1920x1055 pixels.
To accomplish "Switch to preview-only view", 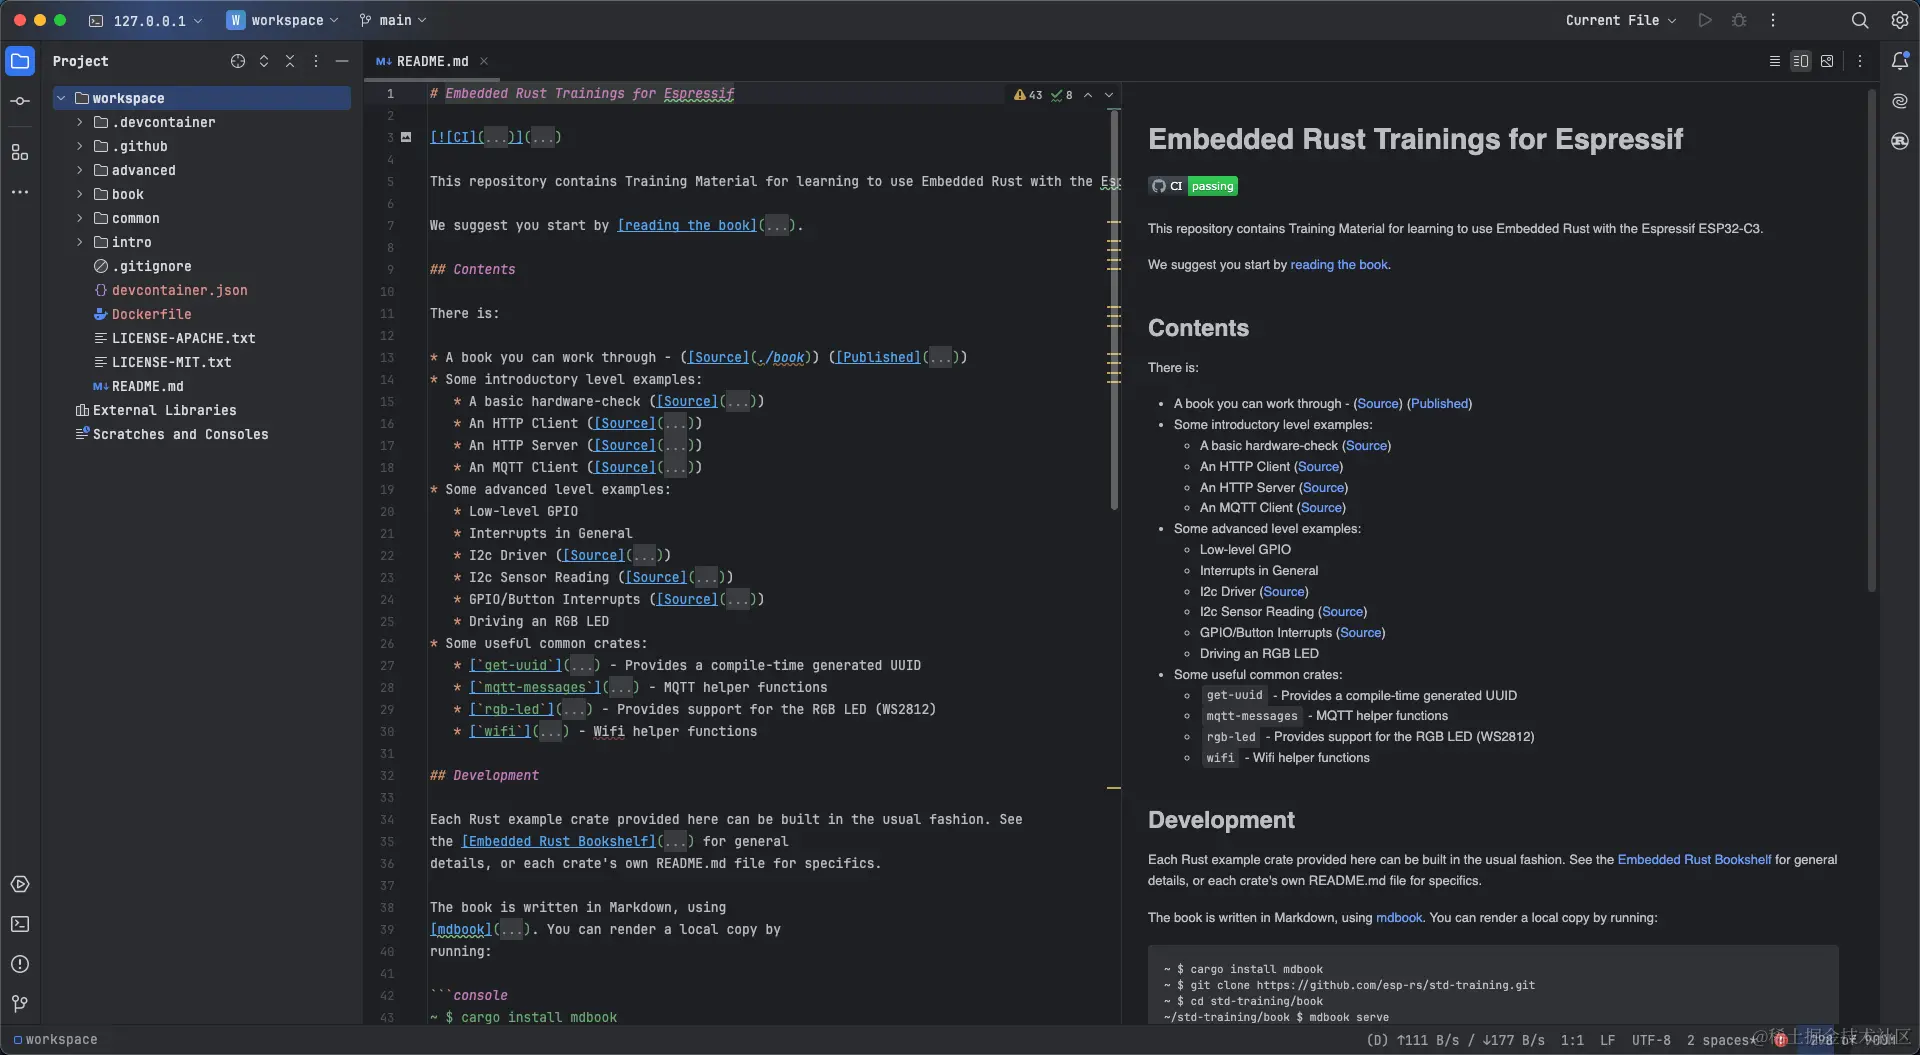I will (x=1827, y=61).
